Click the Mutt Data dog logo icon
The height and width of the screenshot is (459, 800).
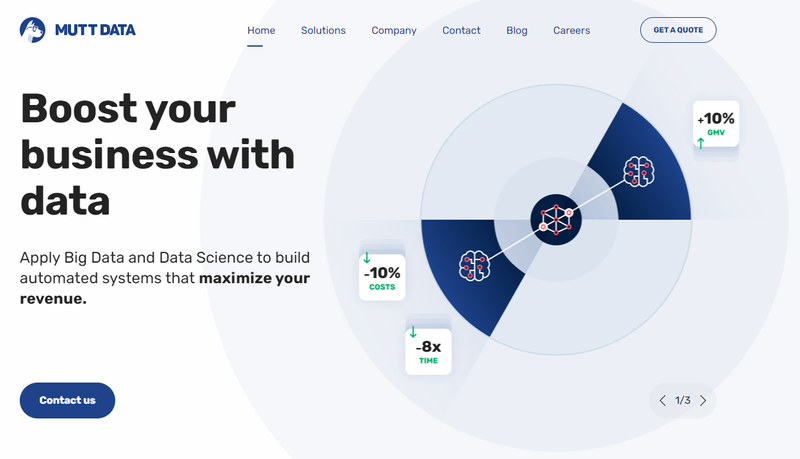(33, 30)
